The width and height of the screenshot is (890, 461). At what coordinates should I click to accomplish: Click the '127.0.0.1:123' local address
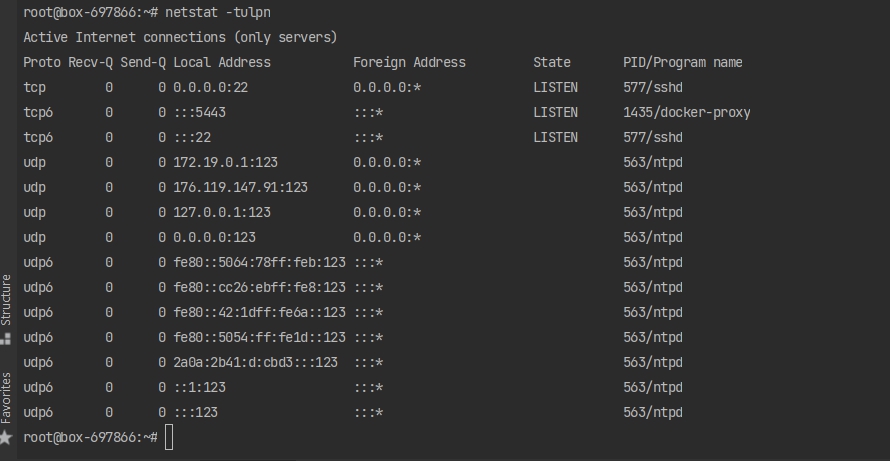point(221,212)
